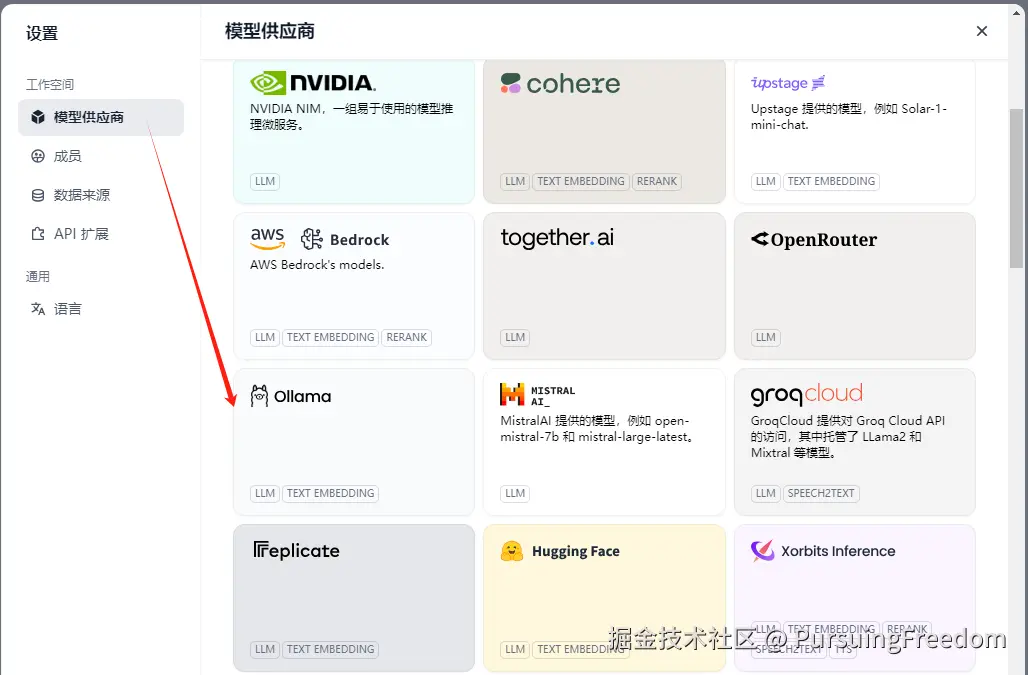Click the groqcloud logo
This screenshot has width=1028, height=675.
point(806,395)
